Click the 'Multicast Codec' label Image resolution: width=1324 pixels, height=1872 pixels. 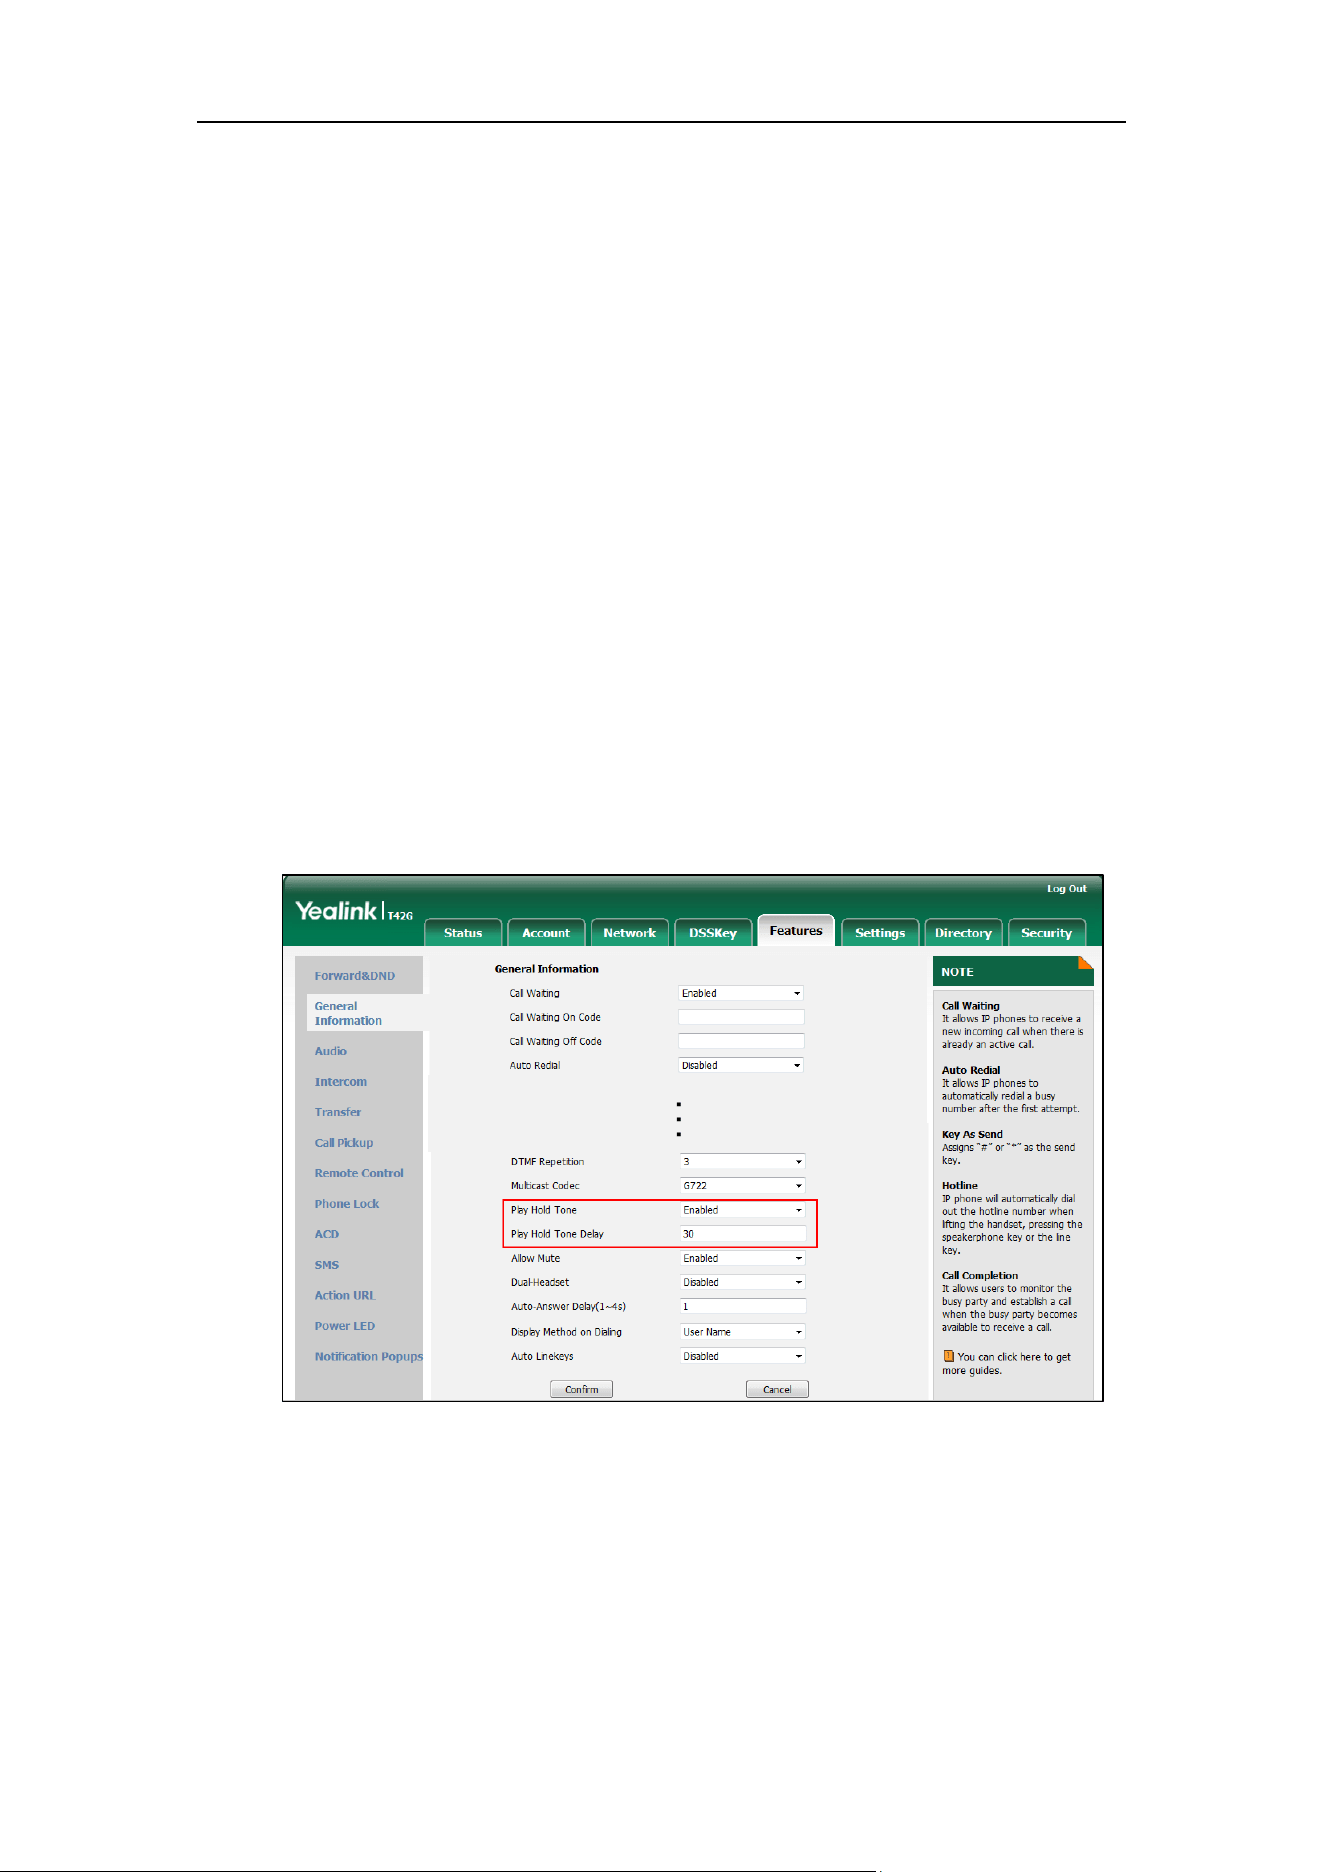pos(545,1186)
